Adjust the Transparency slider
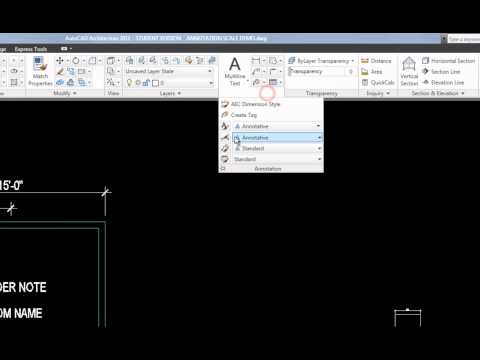 [320, 71]
